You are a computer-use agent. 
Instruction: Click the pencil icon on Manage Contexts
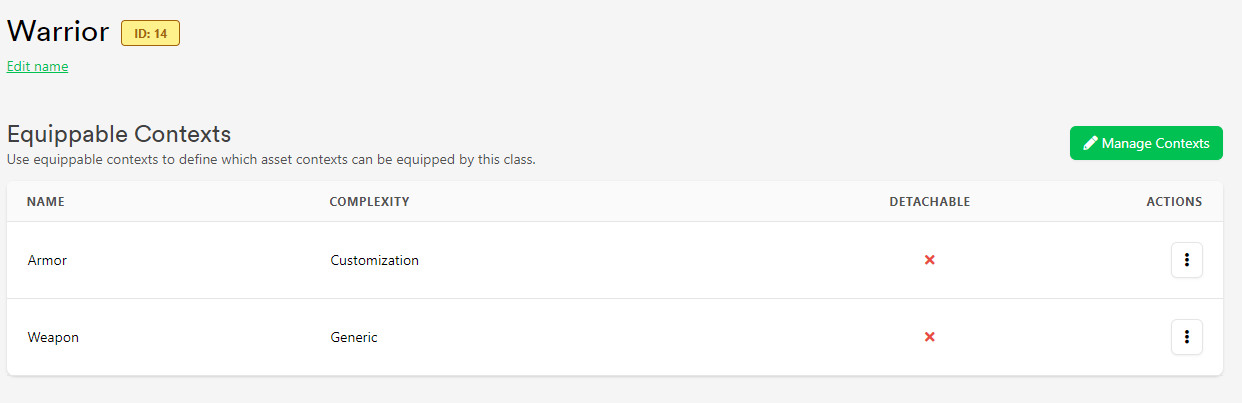click(x=1091, y=143)
